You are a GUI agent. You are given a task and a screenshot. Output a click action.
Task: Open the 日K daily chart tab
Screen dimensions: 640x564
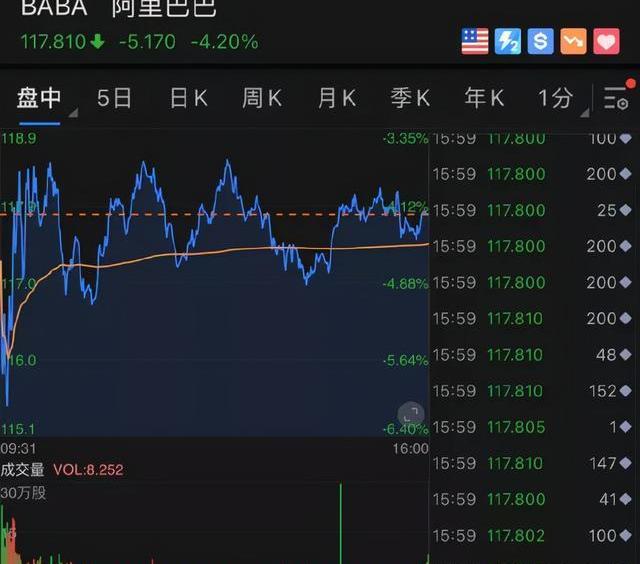click(x=189, y=98)
